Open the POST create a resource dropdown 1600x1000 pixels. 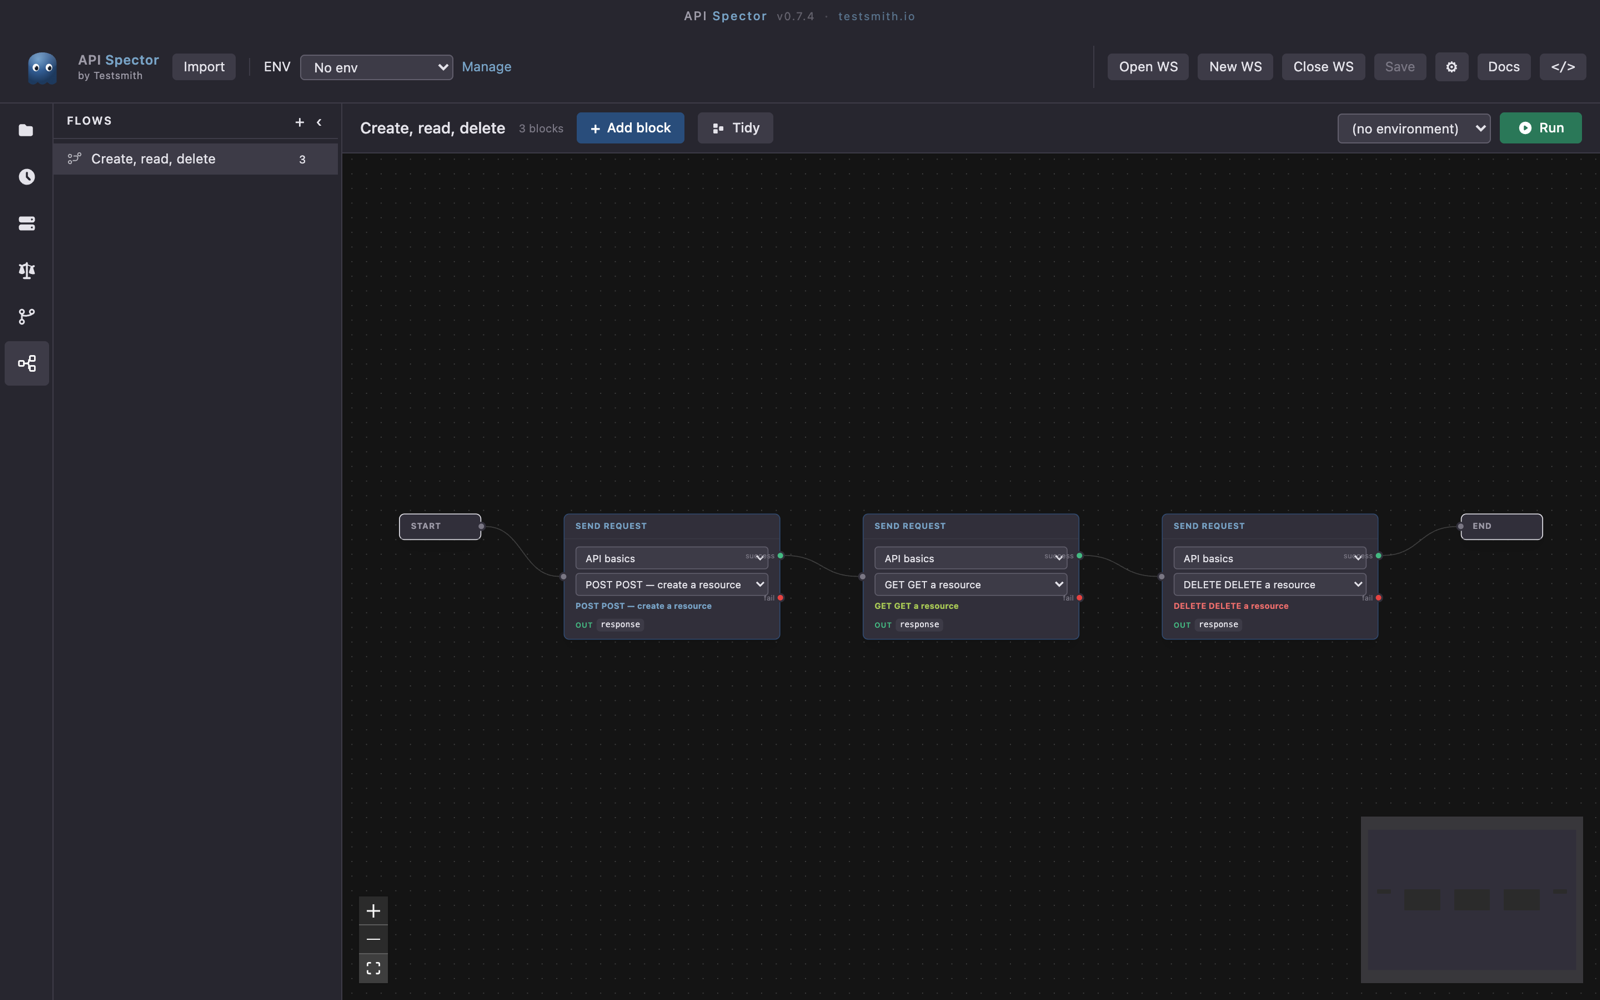coord(671,584)
